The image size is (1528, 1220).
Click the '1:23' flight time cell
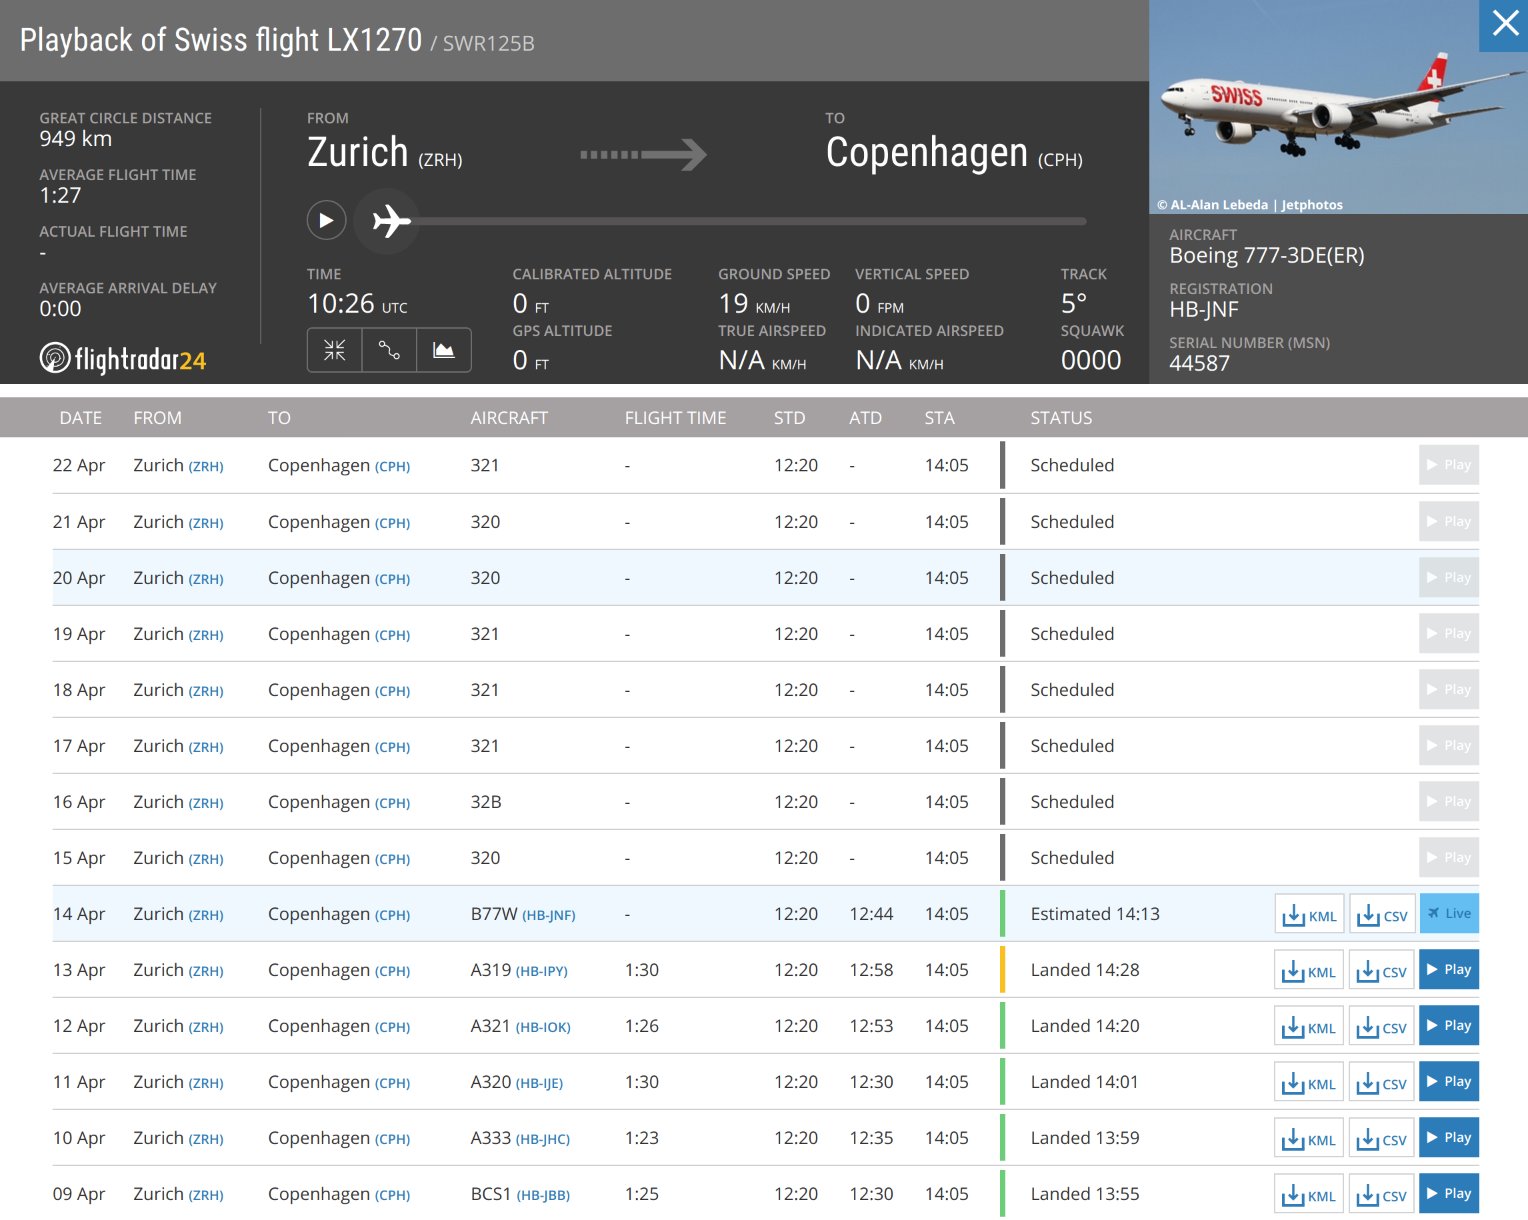click(x=642, y=1138)
